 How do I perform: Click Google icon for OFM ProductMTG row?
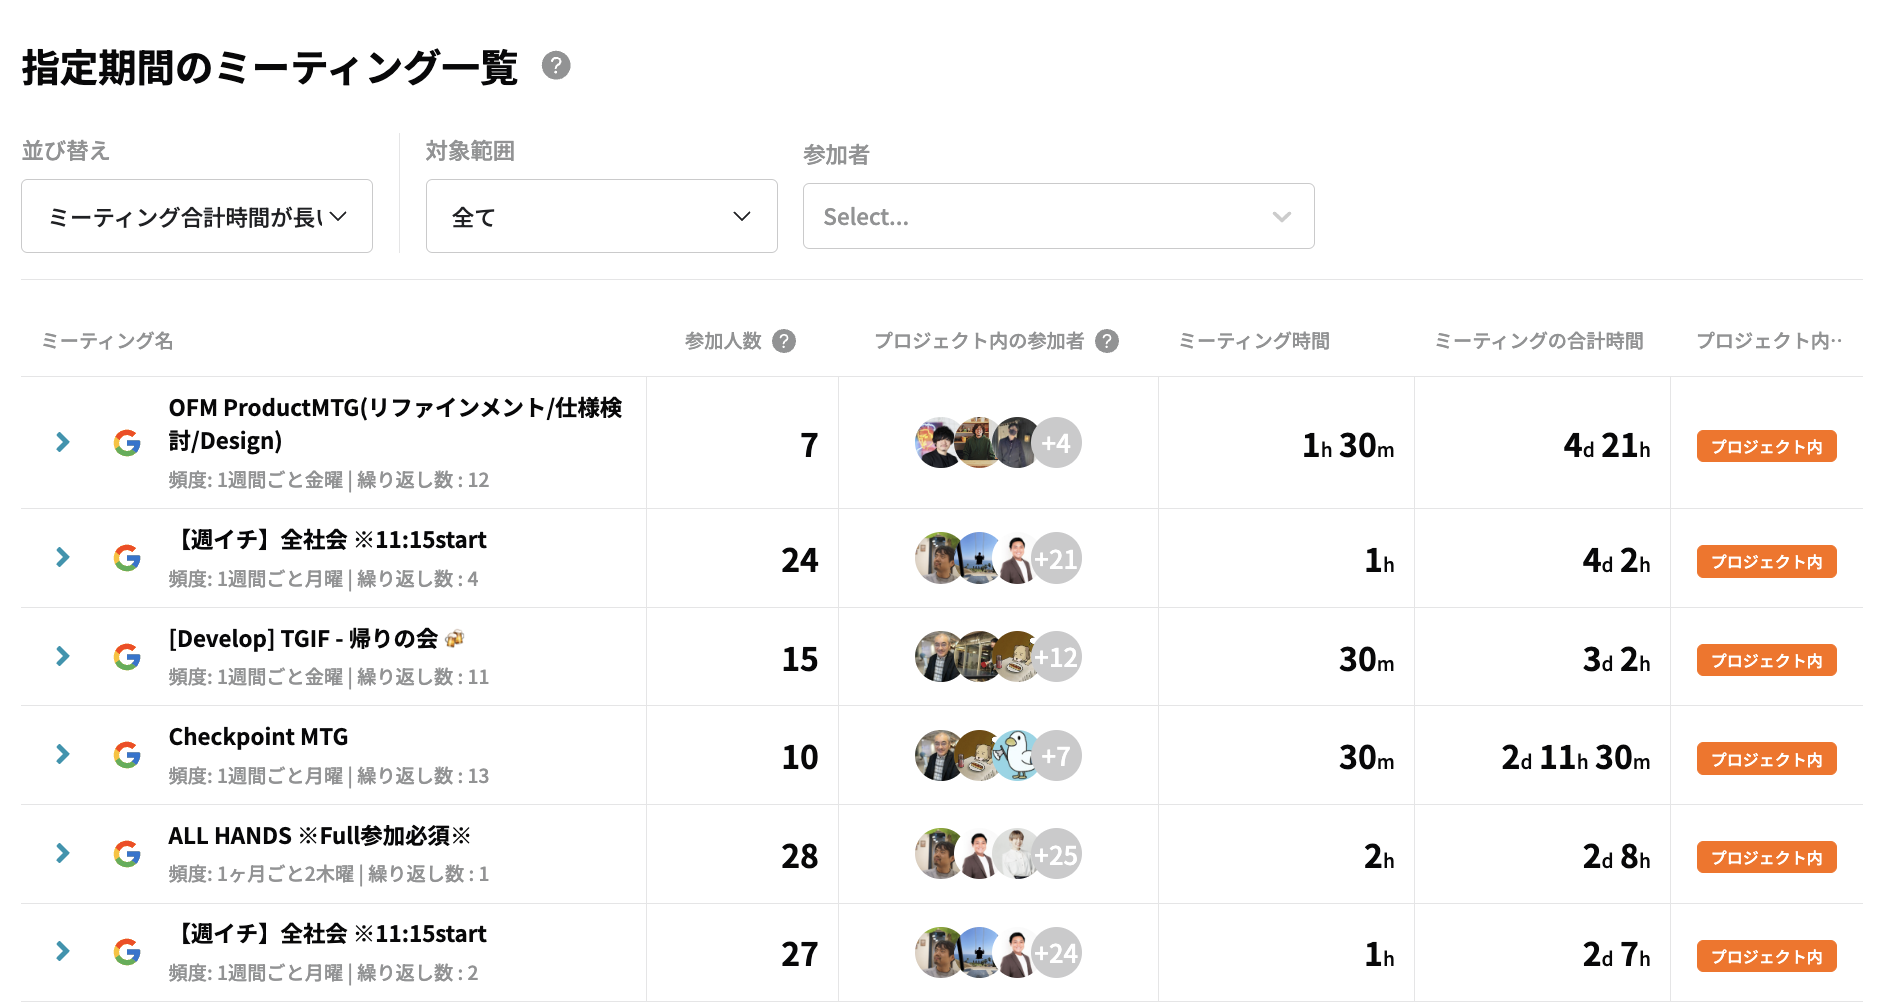pyautogui.click(x=127, y=443)
